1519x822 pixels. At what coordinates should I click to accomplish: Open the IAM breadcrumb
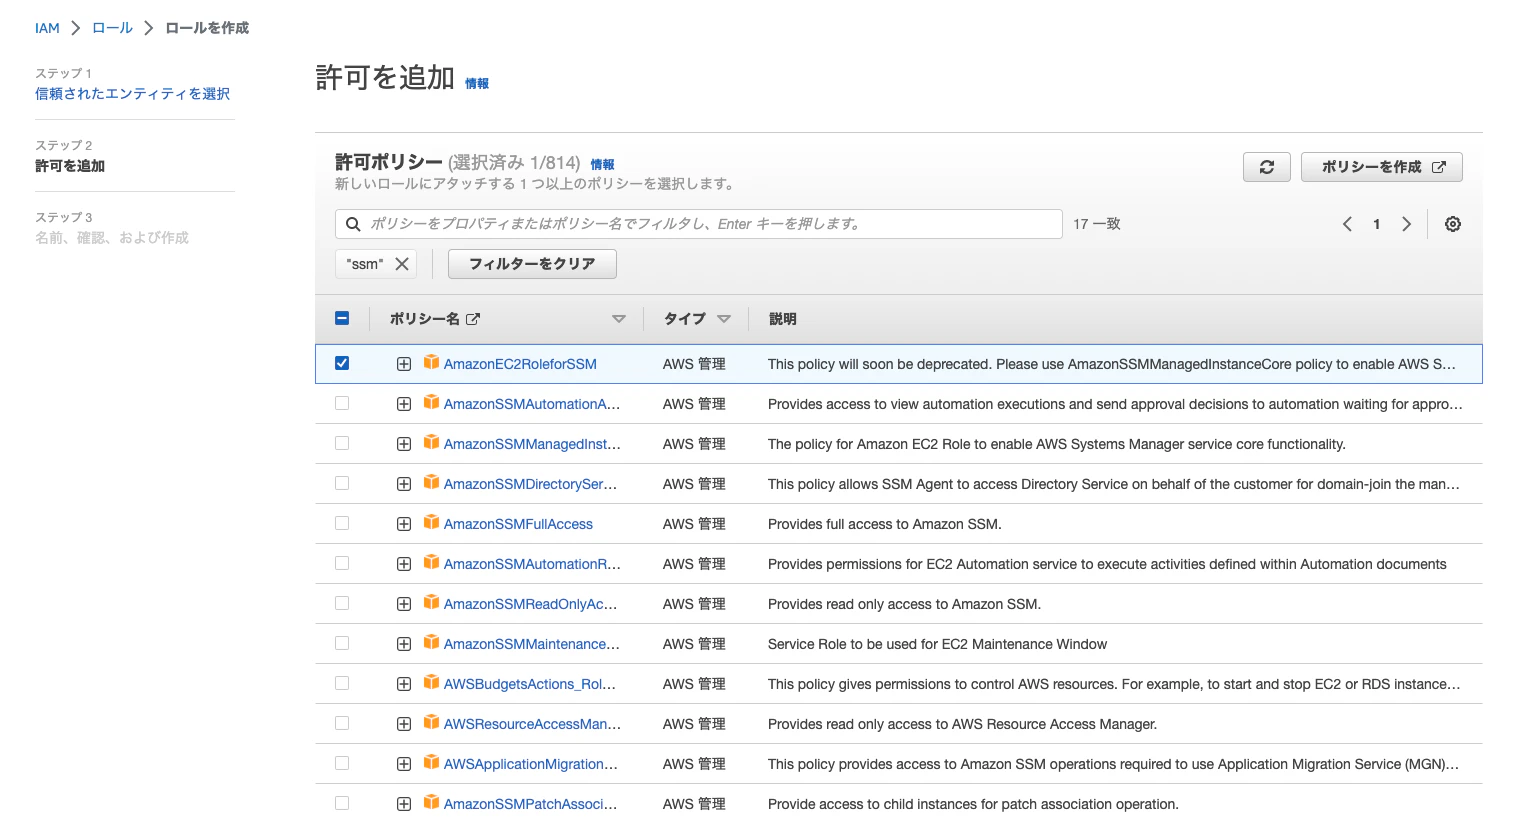coord(47,28)
